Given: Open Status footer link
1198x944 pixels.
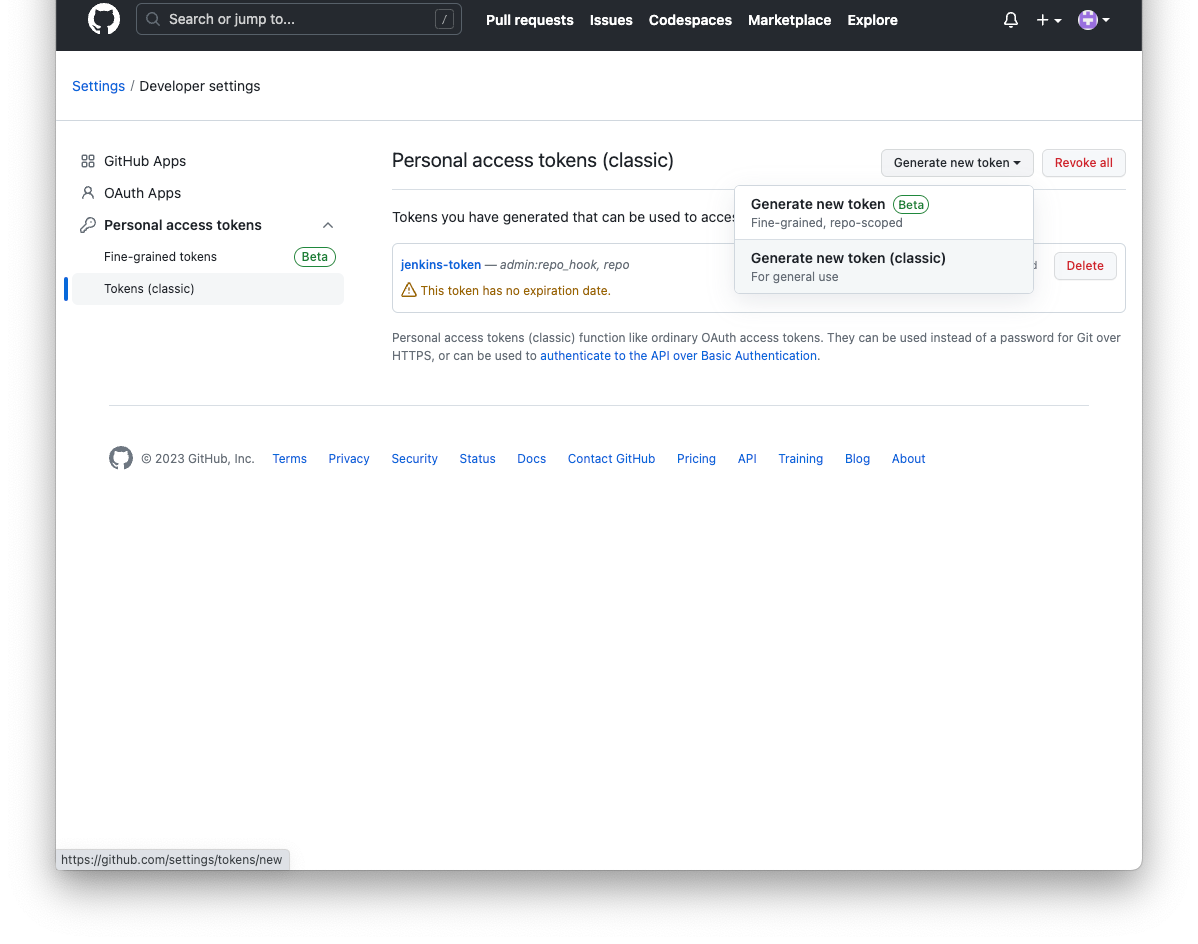Looking at the screenshot, I should point(478,459).
